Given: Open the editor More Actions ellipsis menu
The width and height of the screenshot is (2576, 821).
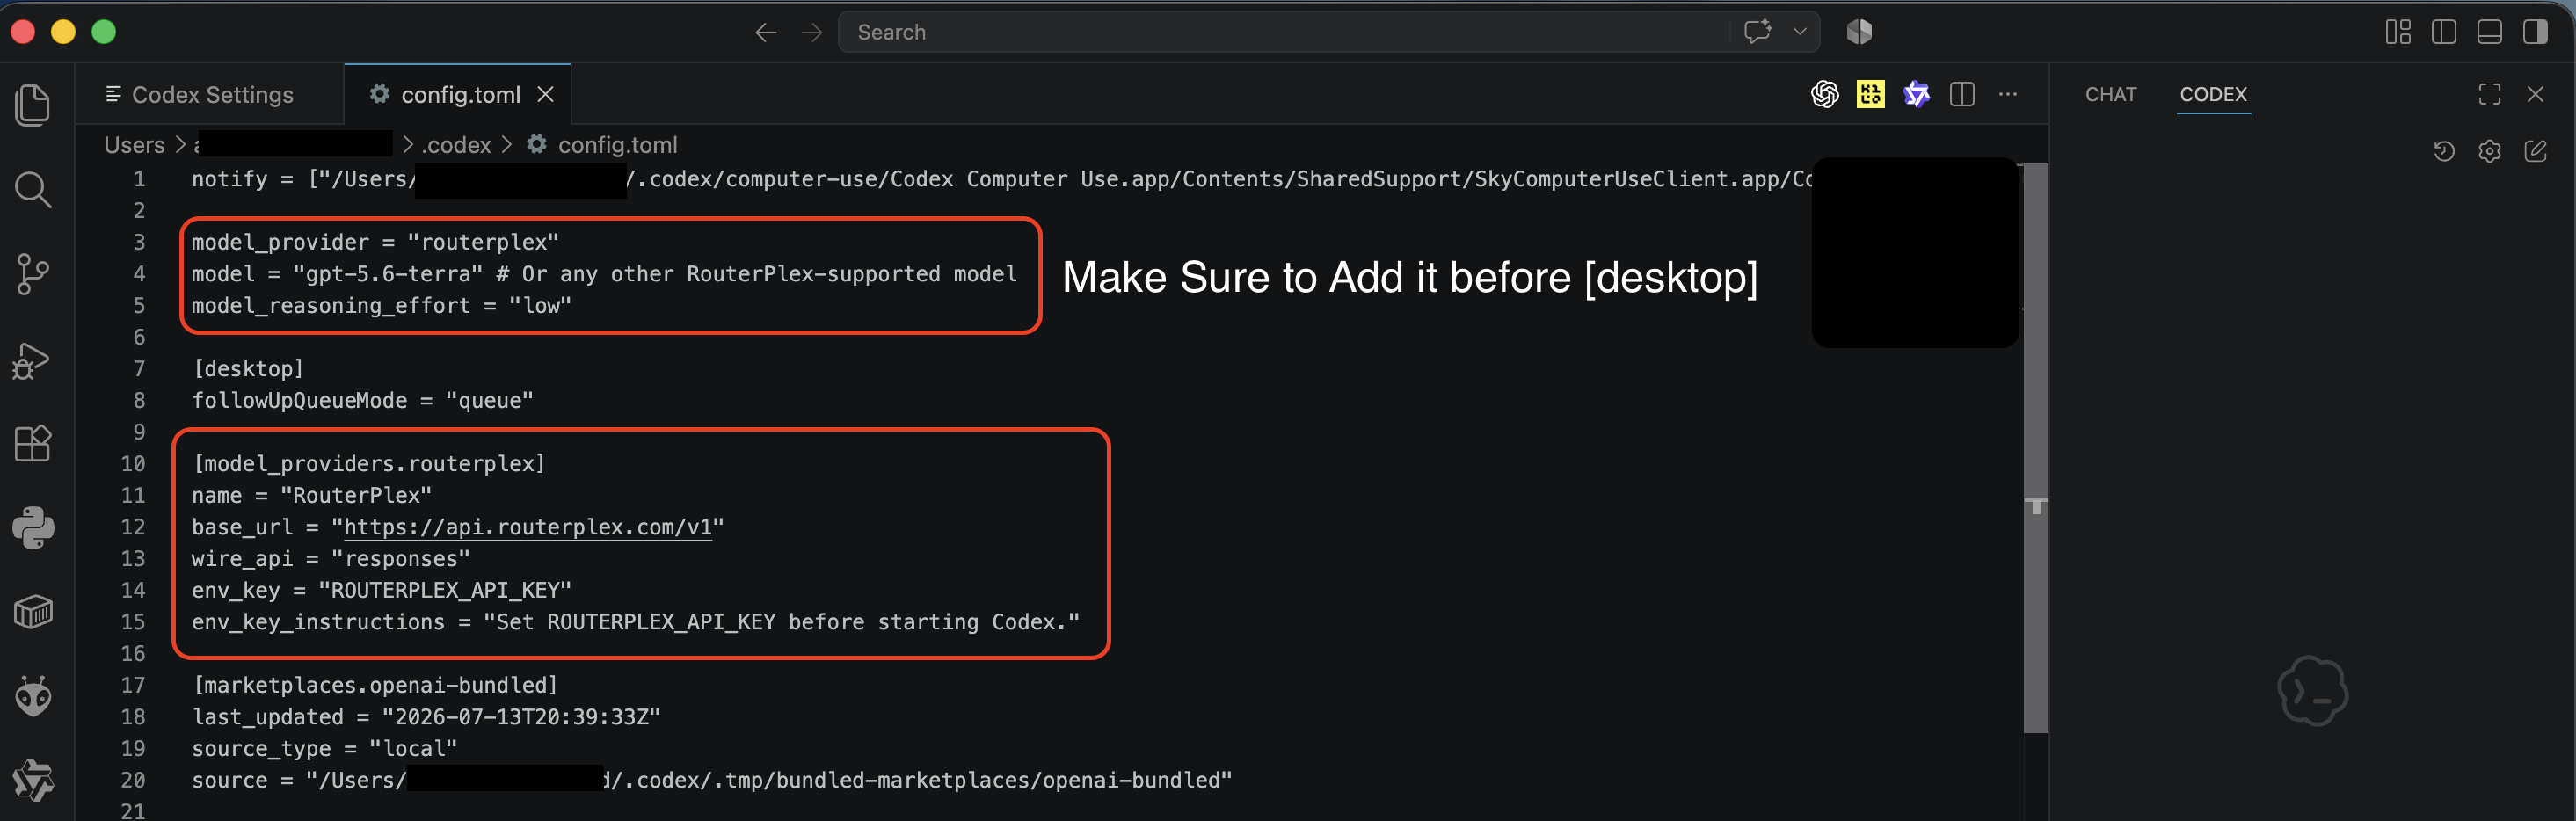Looking at the screenshot, I should pos(2007,94).
